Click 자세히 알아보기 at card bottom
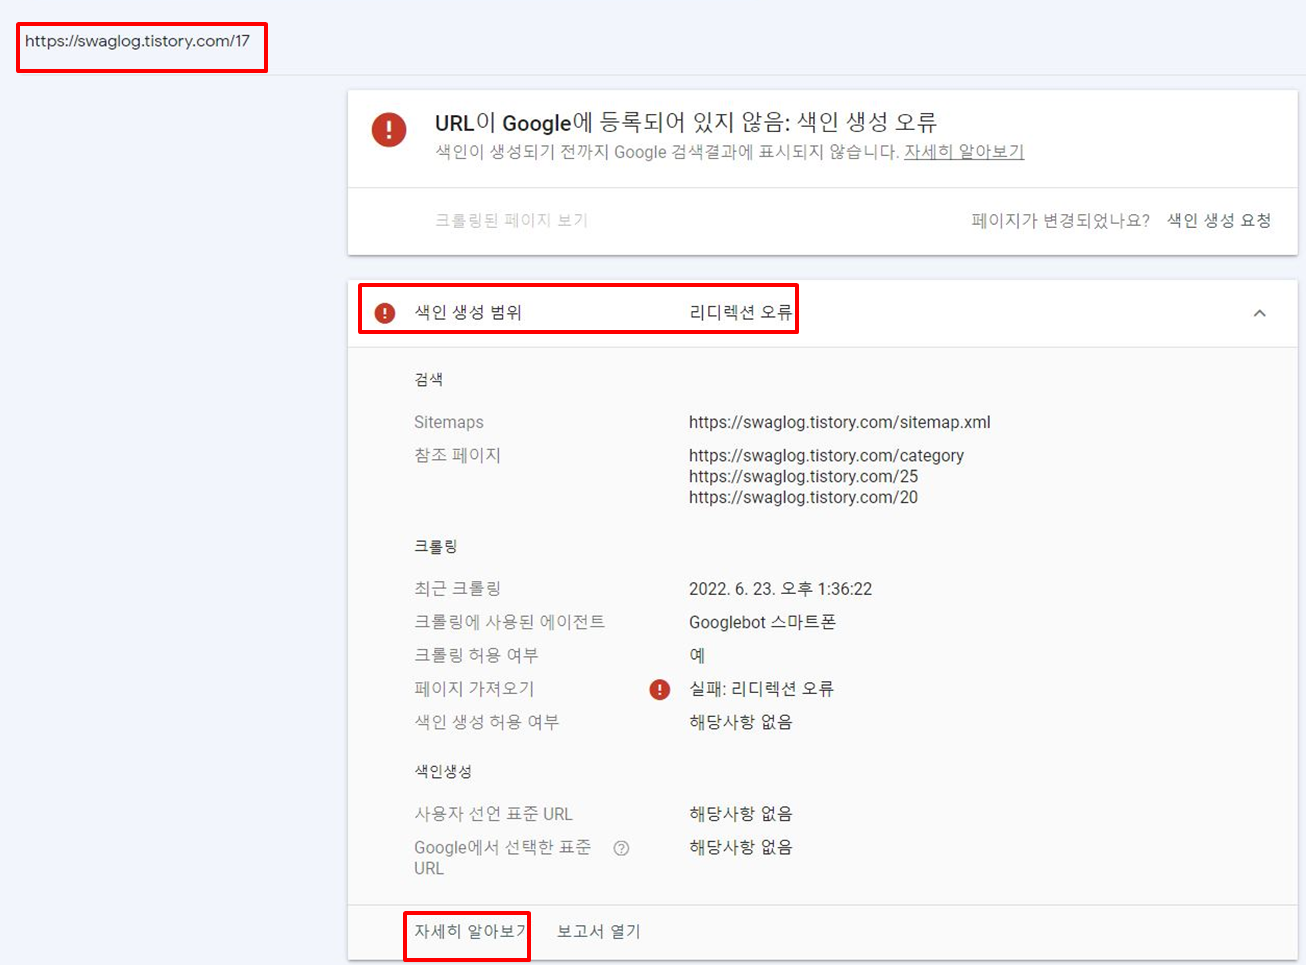 [470, 931]
